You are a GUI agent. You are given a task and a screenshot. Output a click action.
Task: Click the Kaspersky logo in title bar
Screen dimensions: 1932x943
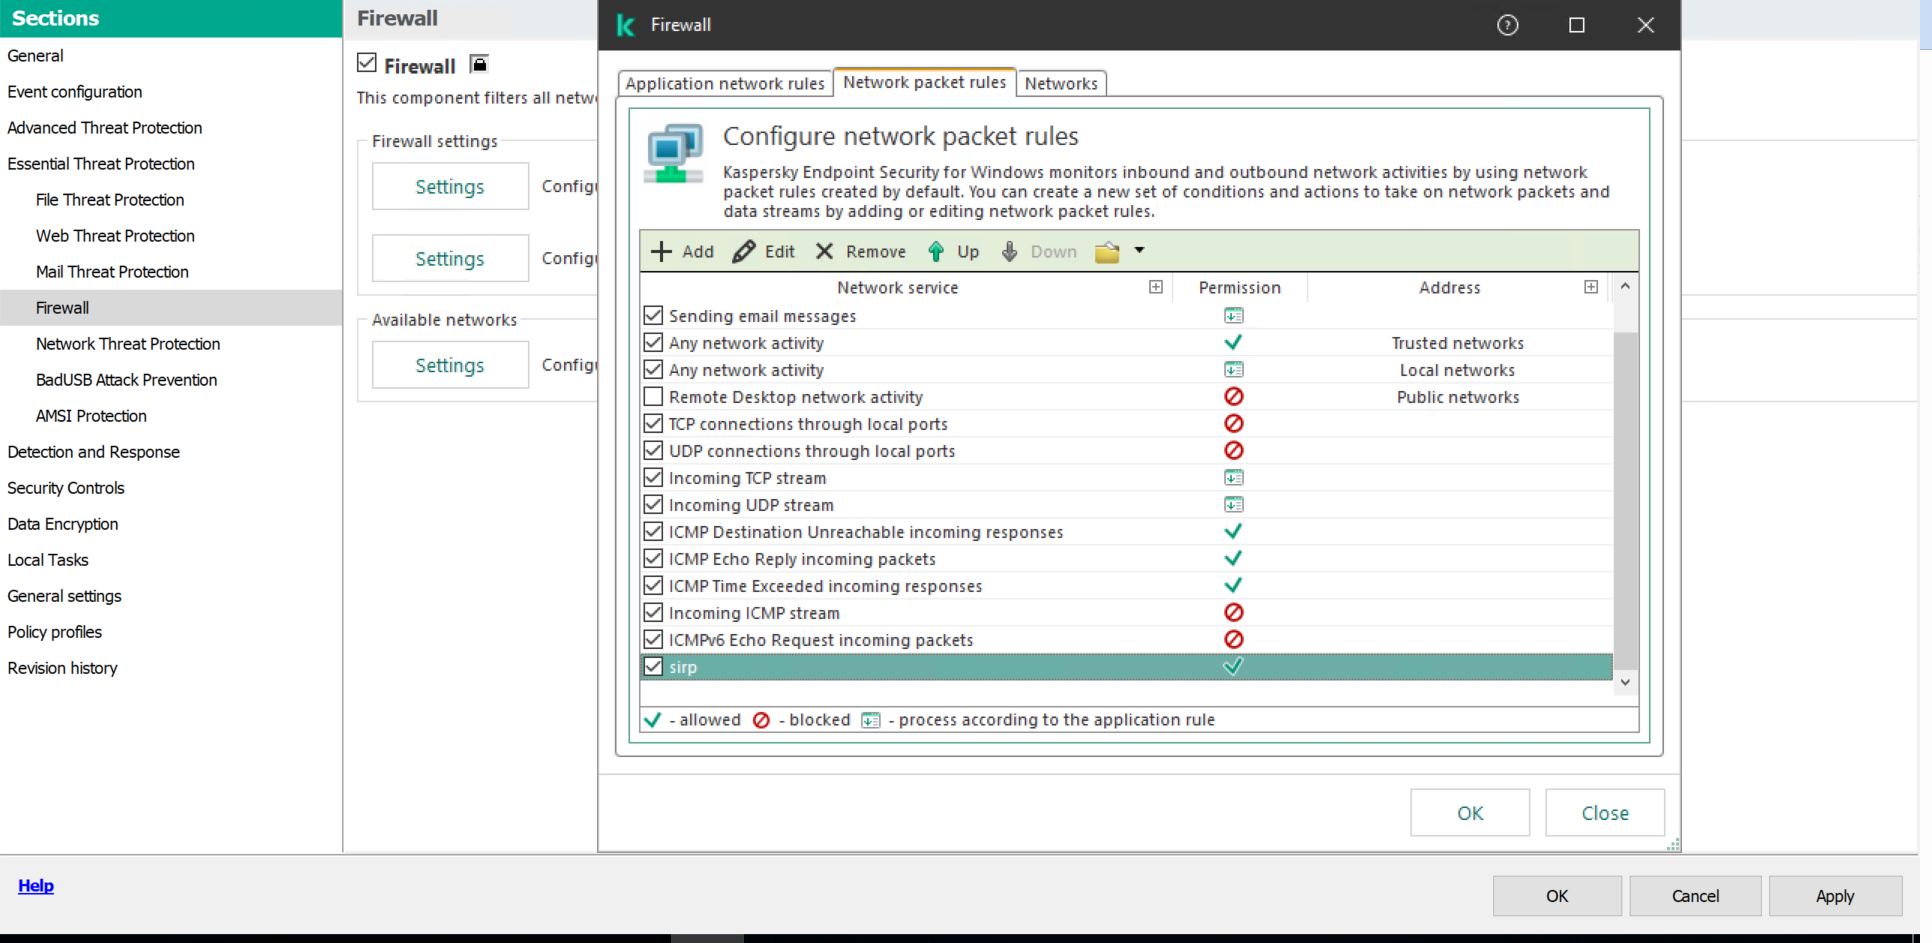click(x=626, y=25)
